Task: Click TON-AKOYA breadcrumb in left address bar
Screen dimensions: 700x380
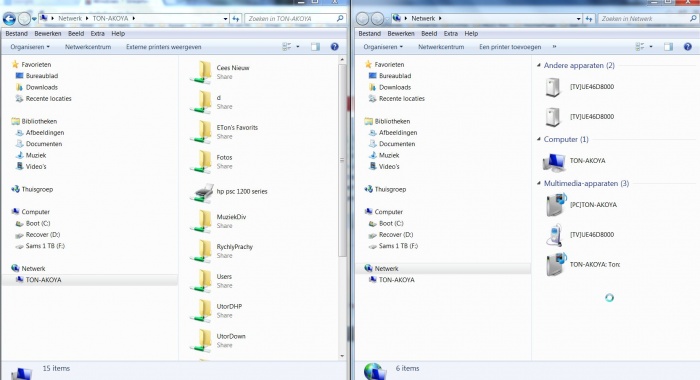Action: coord(110,18)
